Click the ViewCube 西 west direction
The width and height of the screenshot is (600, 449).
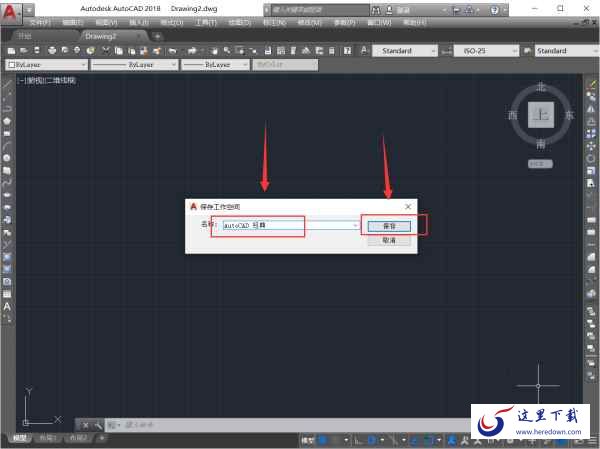(x=512, y=115)
